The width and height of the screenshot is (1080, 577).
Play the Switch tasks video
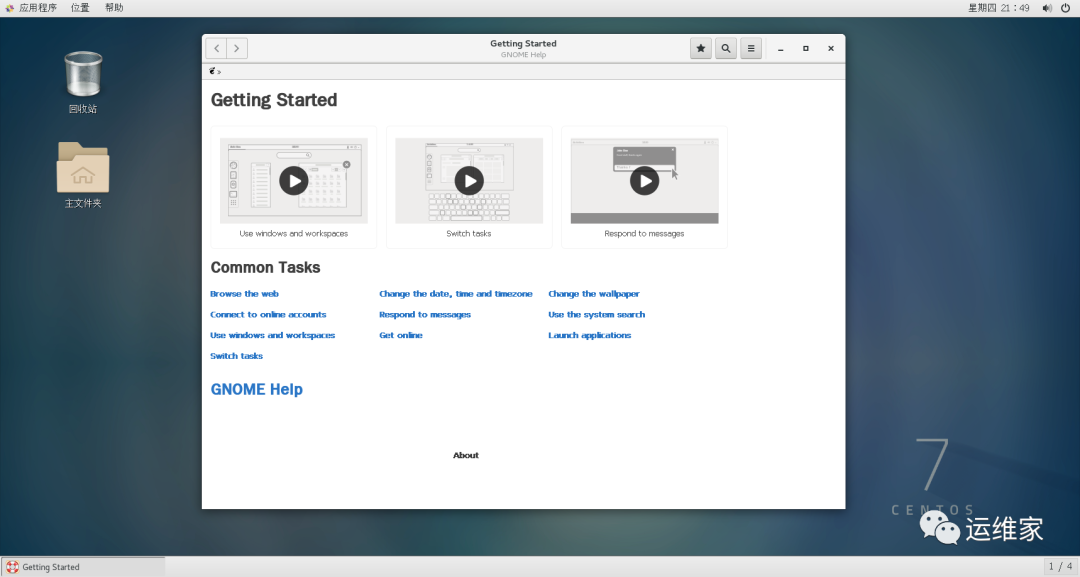469,181
